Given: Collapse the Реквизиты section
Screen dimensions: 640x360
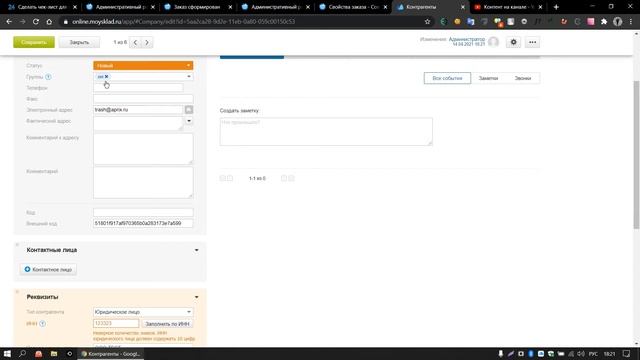Looking at the screenshot, I should pyautogui.click(x=197, y=297).
